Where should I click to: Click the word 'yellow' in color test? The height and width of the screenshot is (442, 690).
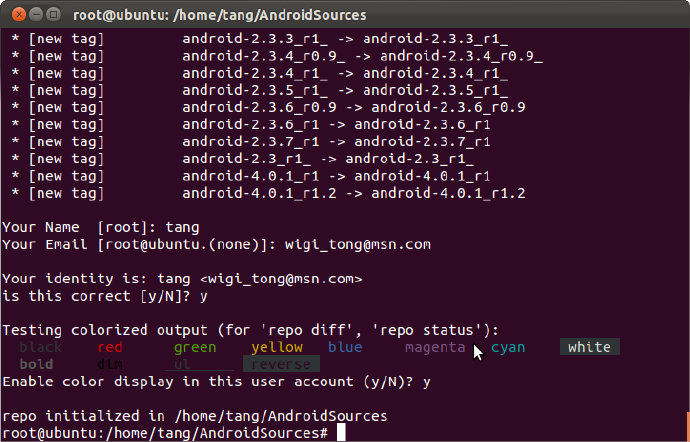277,347
